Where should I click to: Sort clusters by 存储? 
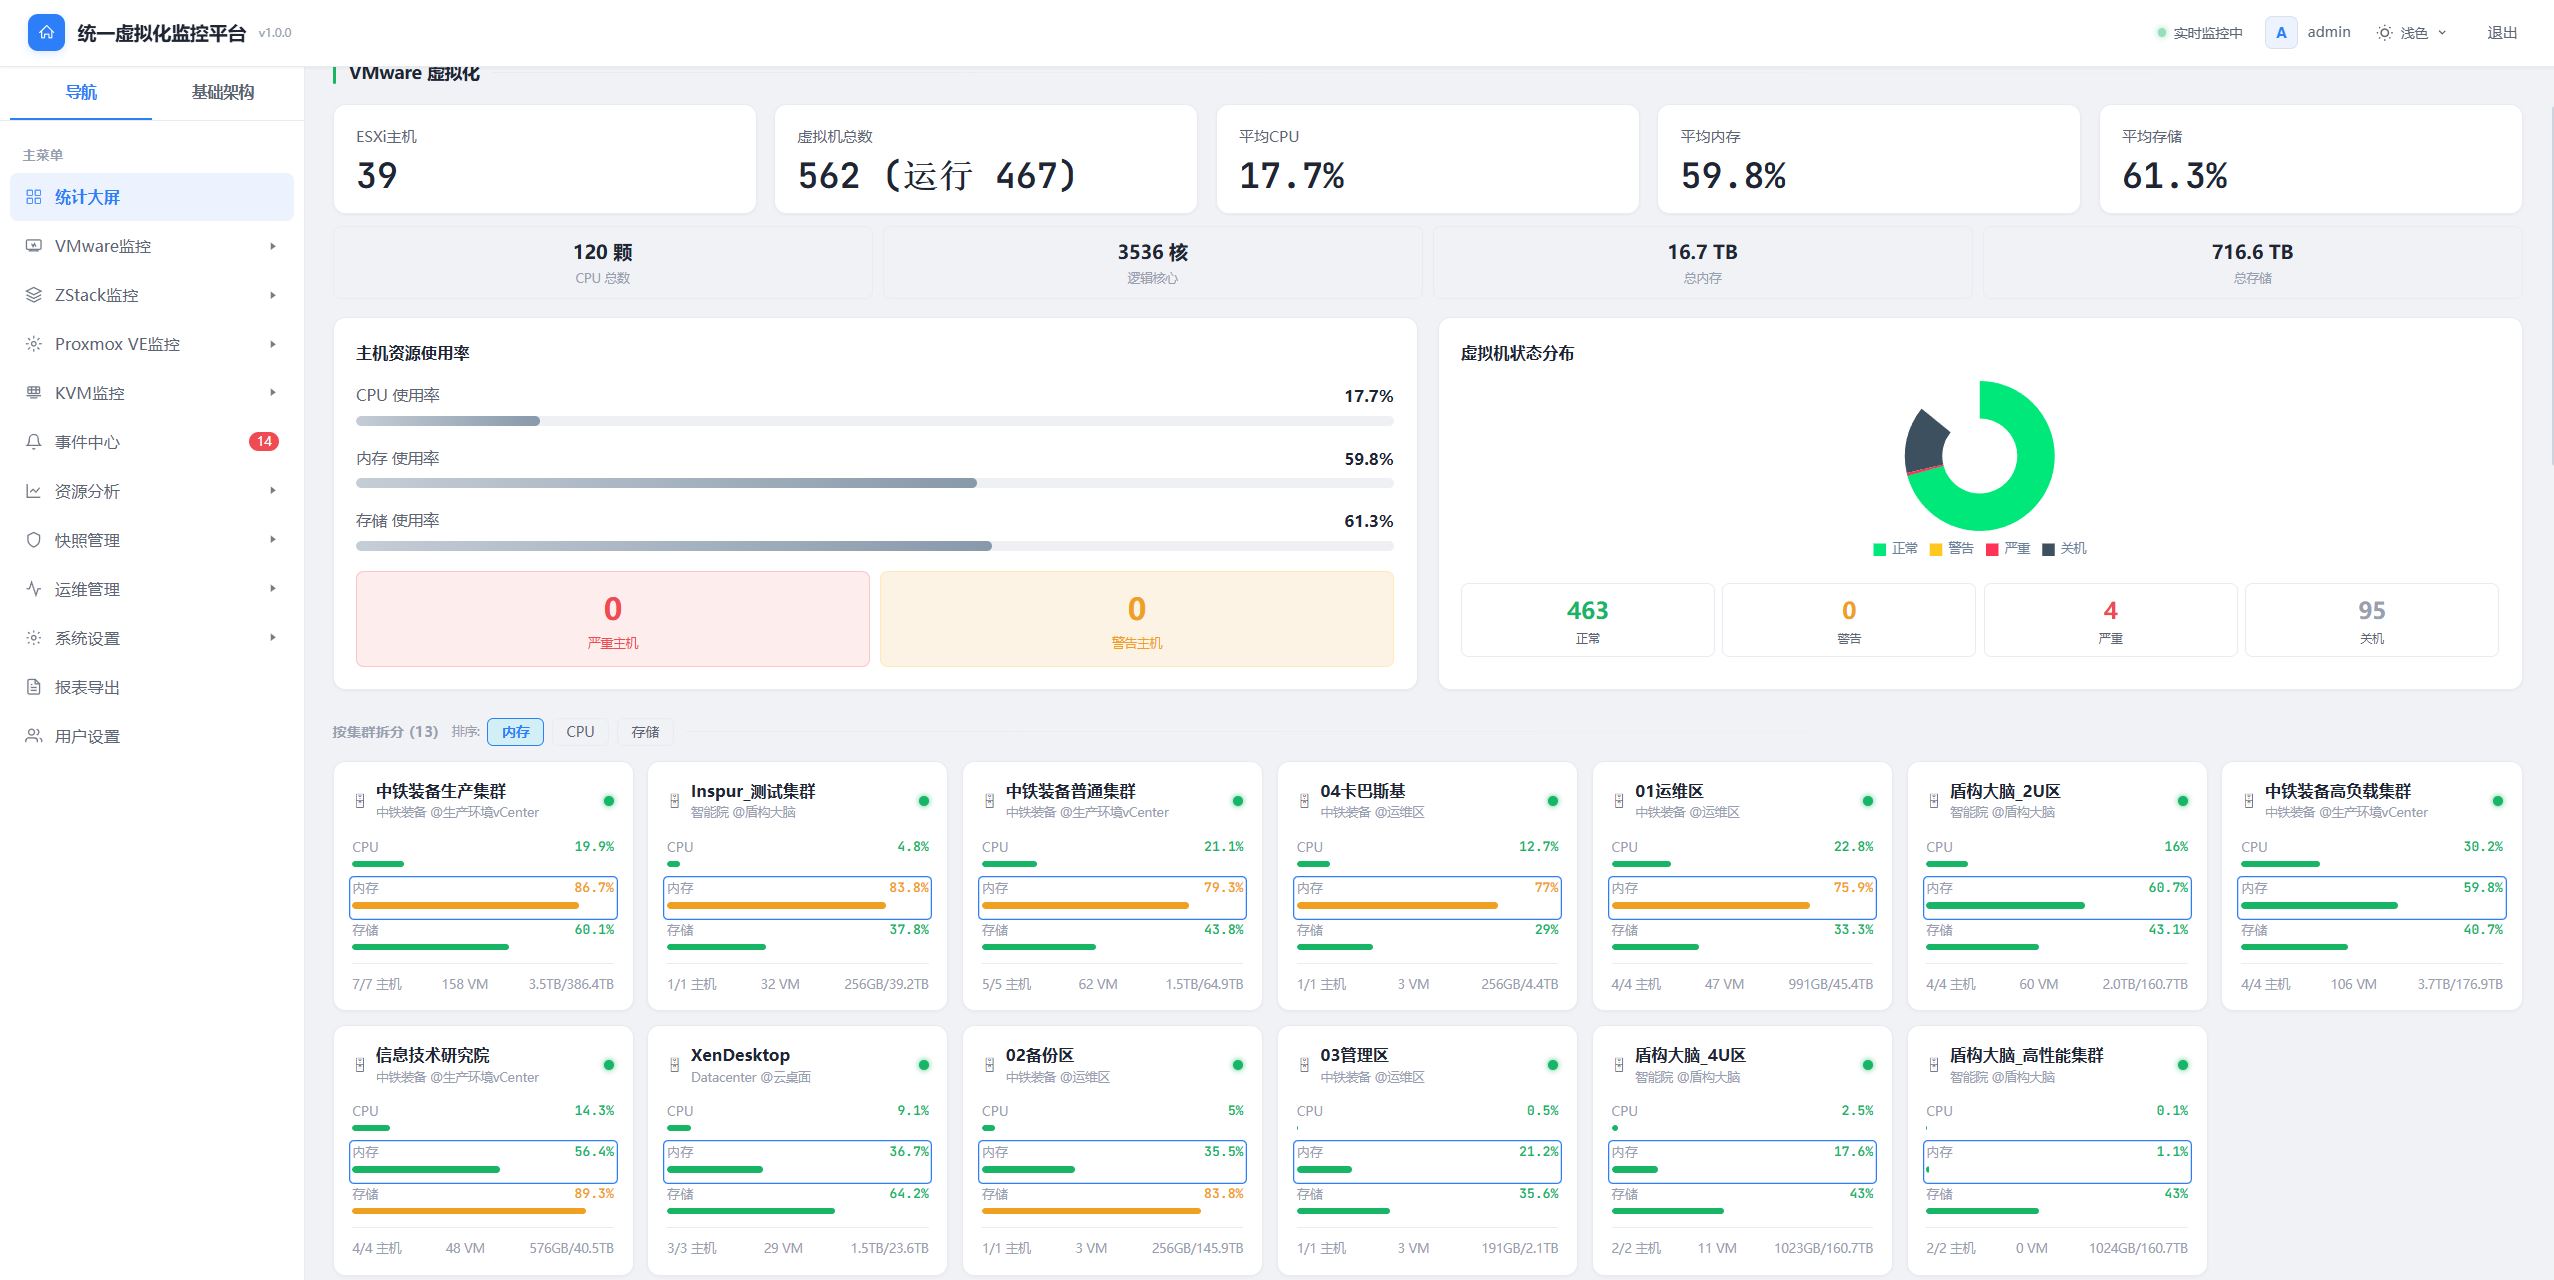coord(645,732)
